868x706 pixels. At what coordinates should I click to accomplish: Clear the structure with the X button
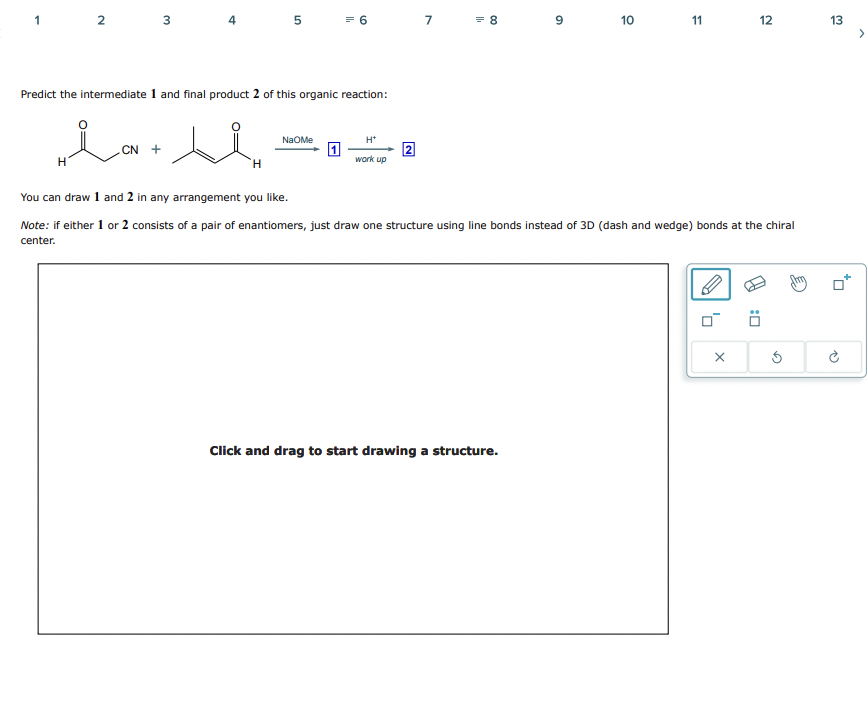point(718,357)
